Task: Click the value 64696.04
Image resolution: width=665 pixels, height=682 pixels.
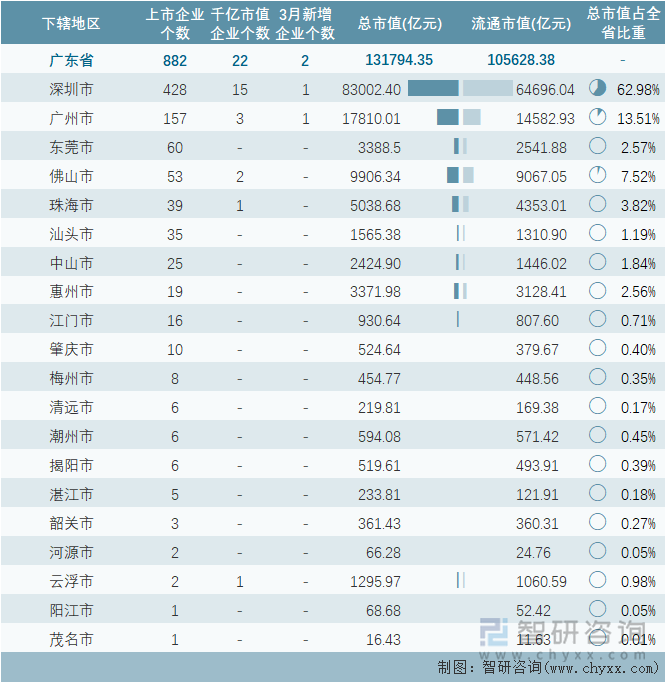Action: point(545,90)
